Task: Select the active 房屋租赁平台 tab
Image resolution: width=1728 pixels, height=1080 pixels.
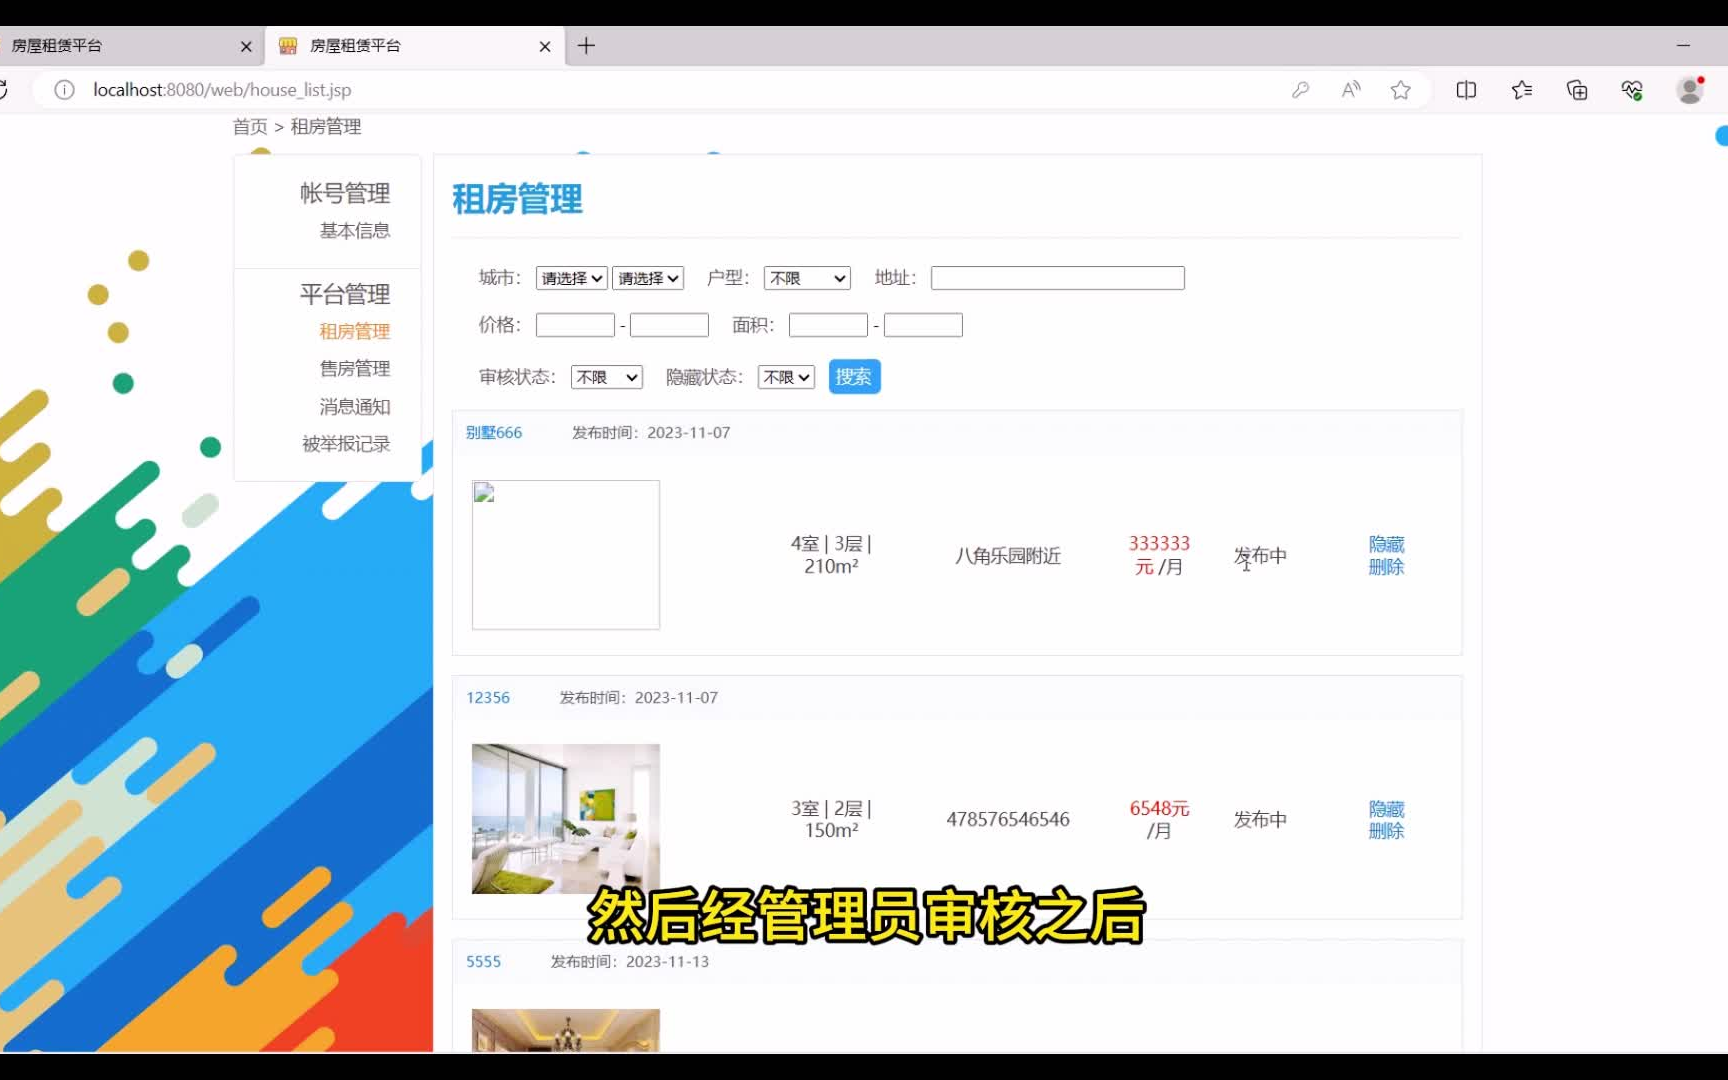Action: (x=415, y=46)
